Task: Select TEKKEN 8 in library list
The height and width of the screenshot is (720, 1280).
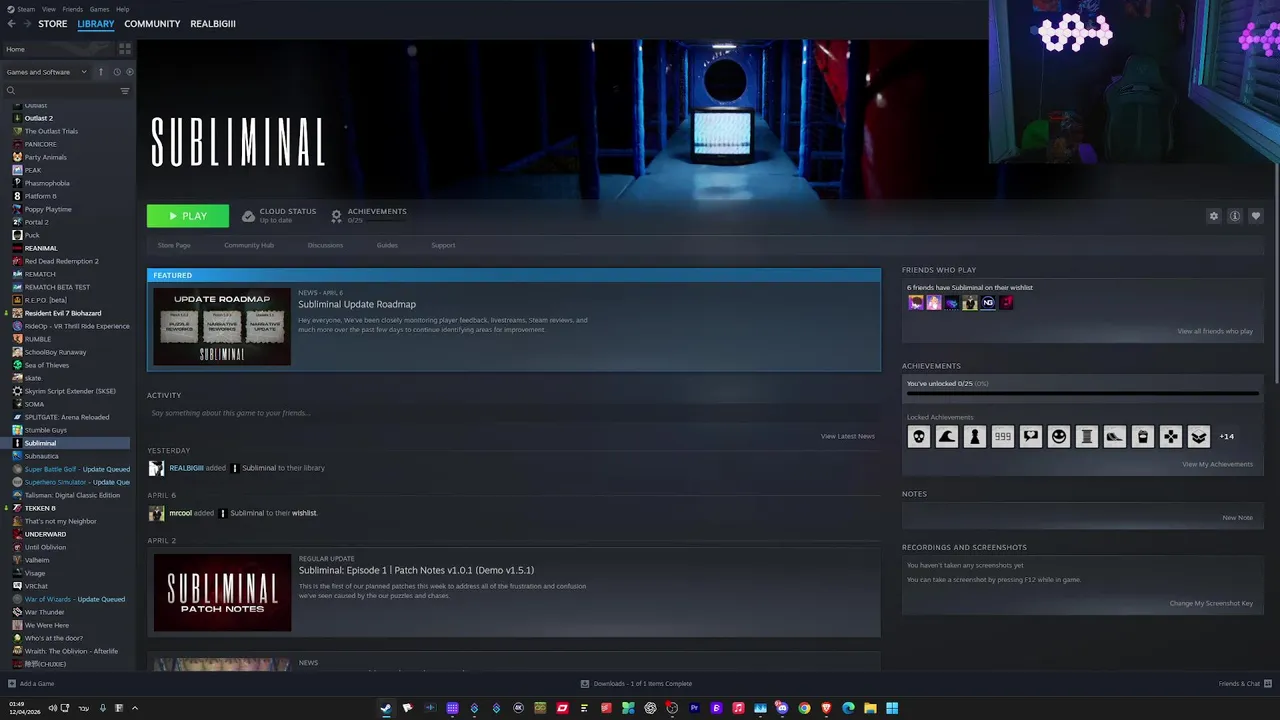Action: click(40, 508)
